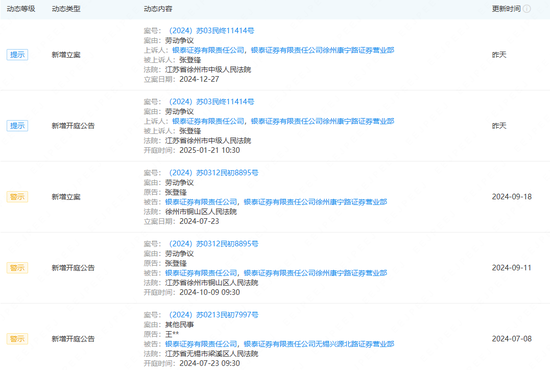Click 提示 badge in the 新增开庭公告 row
This screenshot has height=370, width=550.
click(17, 126)
